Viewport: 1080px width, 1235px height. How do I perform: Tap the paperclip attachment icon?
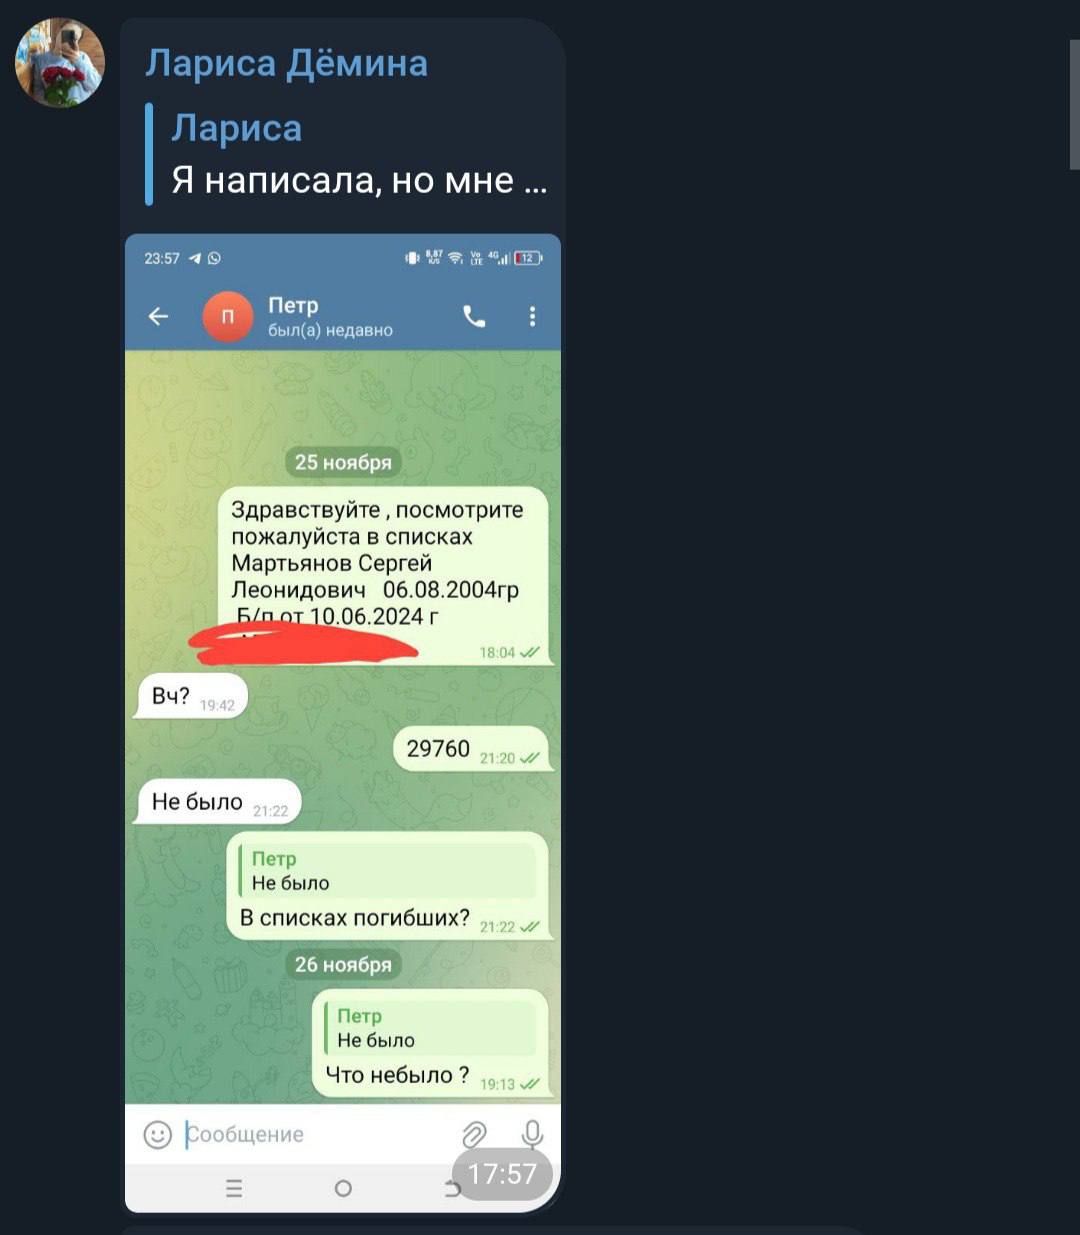pos(474,1134)
